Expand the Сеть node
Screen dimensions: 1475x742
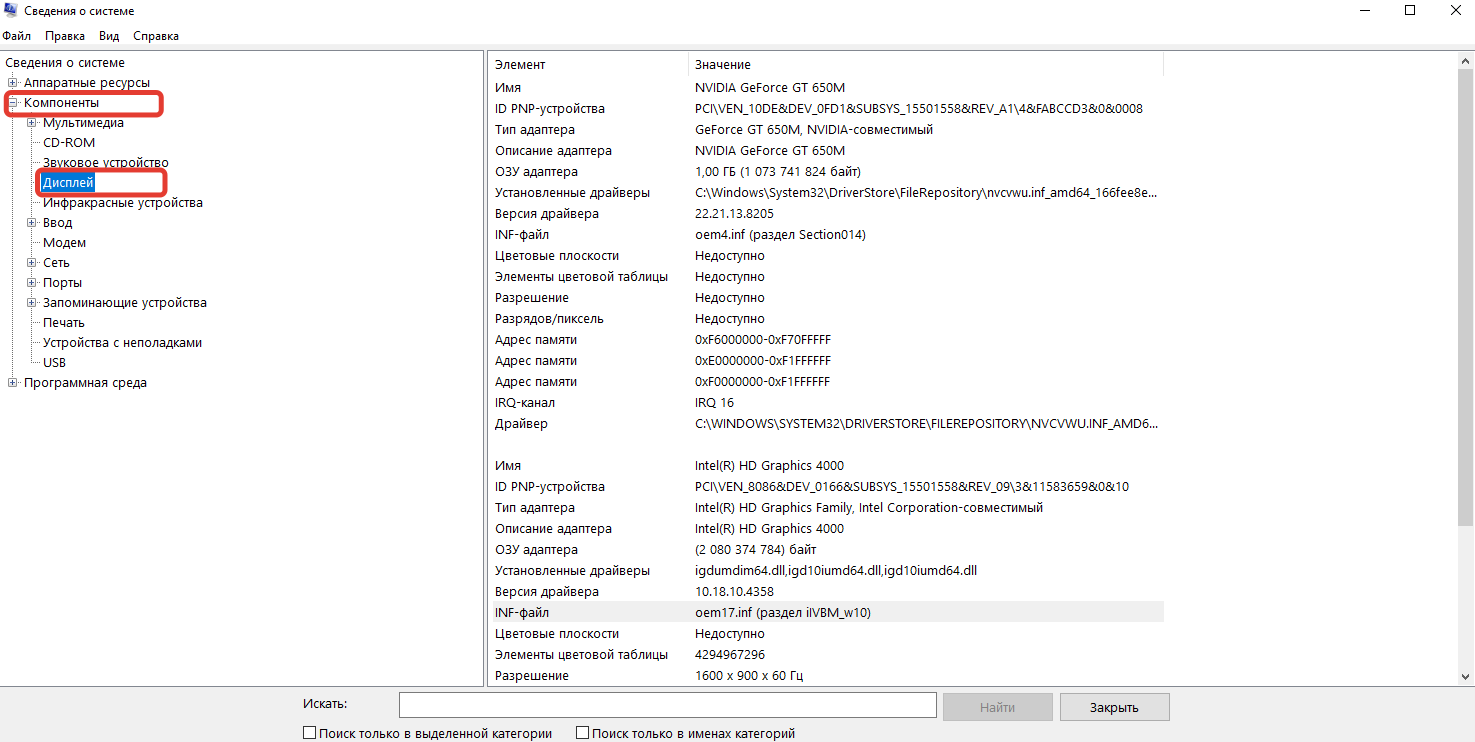tap(32, 263)
